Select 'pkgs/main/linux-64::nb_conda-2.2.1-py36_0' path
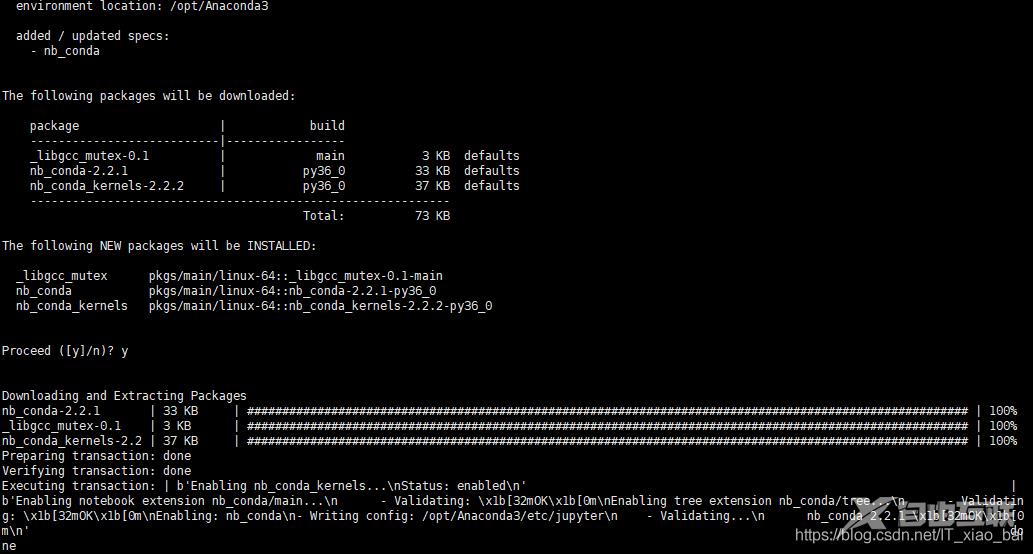The width and height of the screenshot is (1033, 554). click(293, 291)
